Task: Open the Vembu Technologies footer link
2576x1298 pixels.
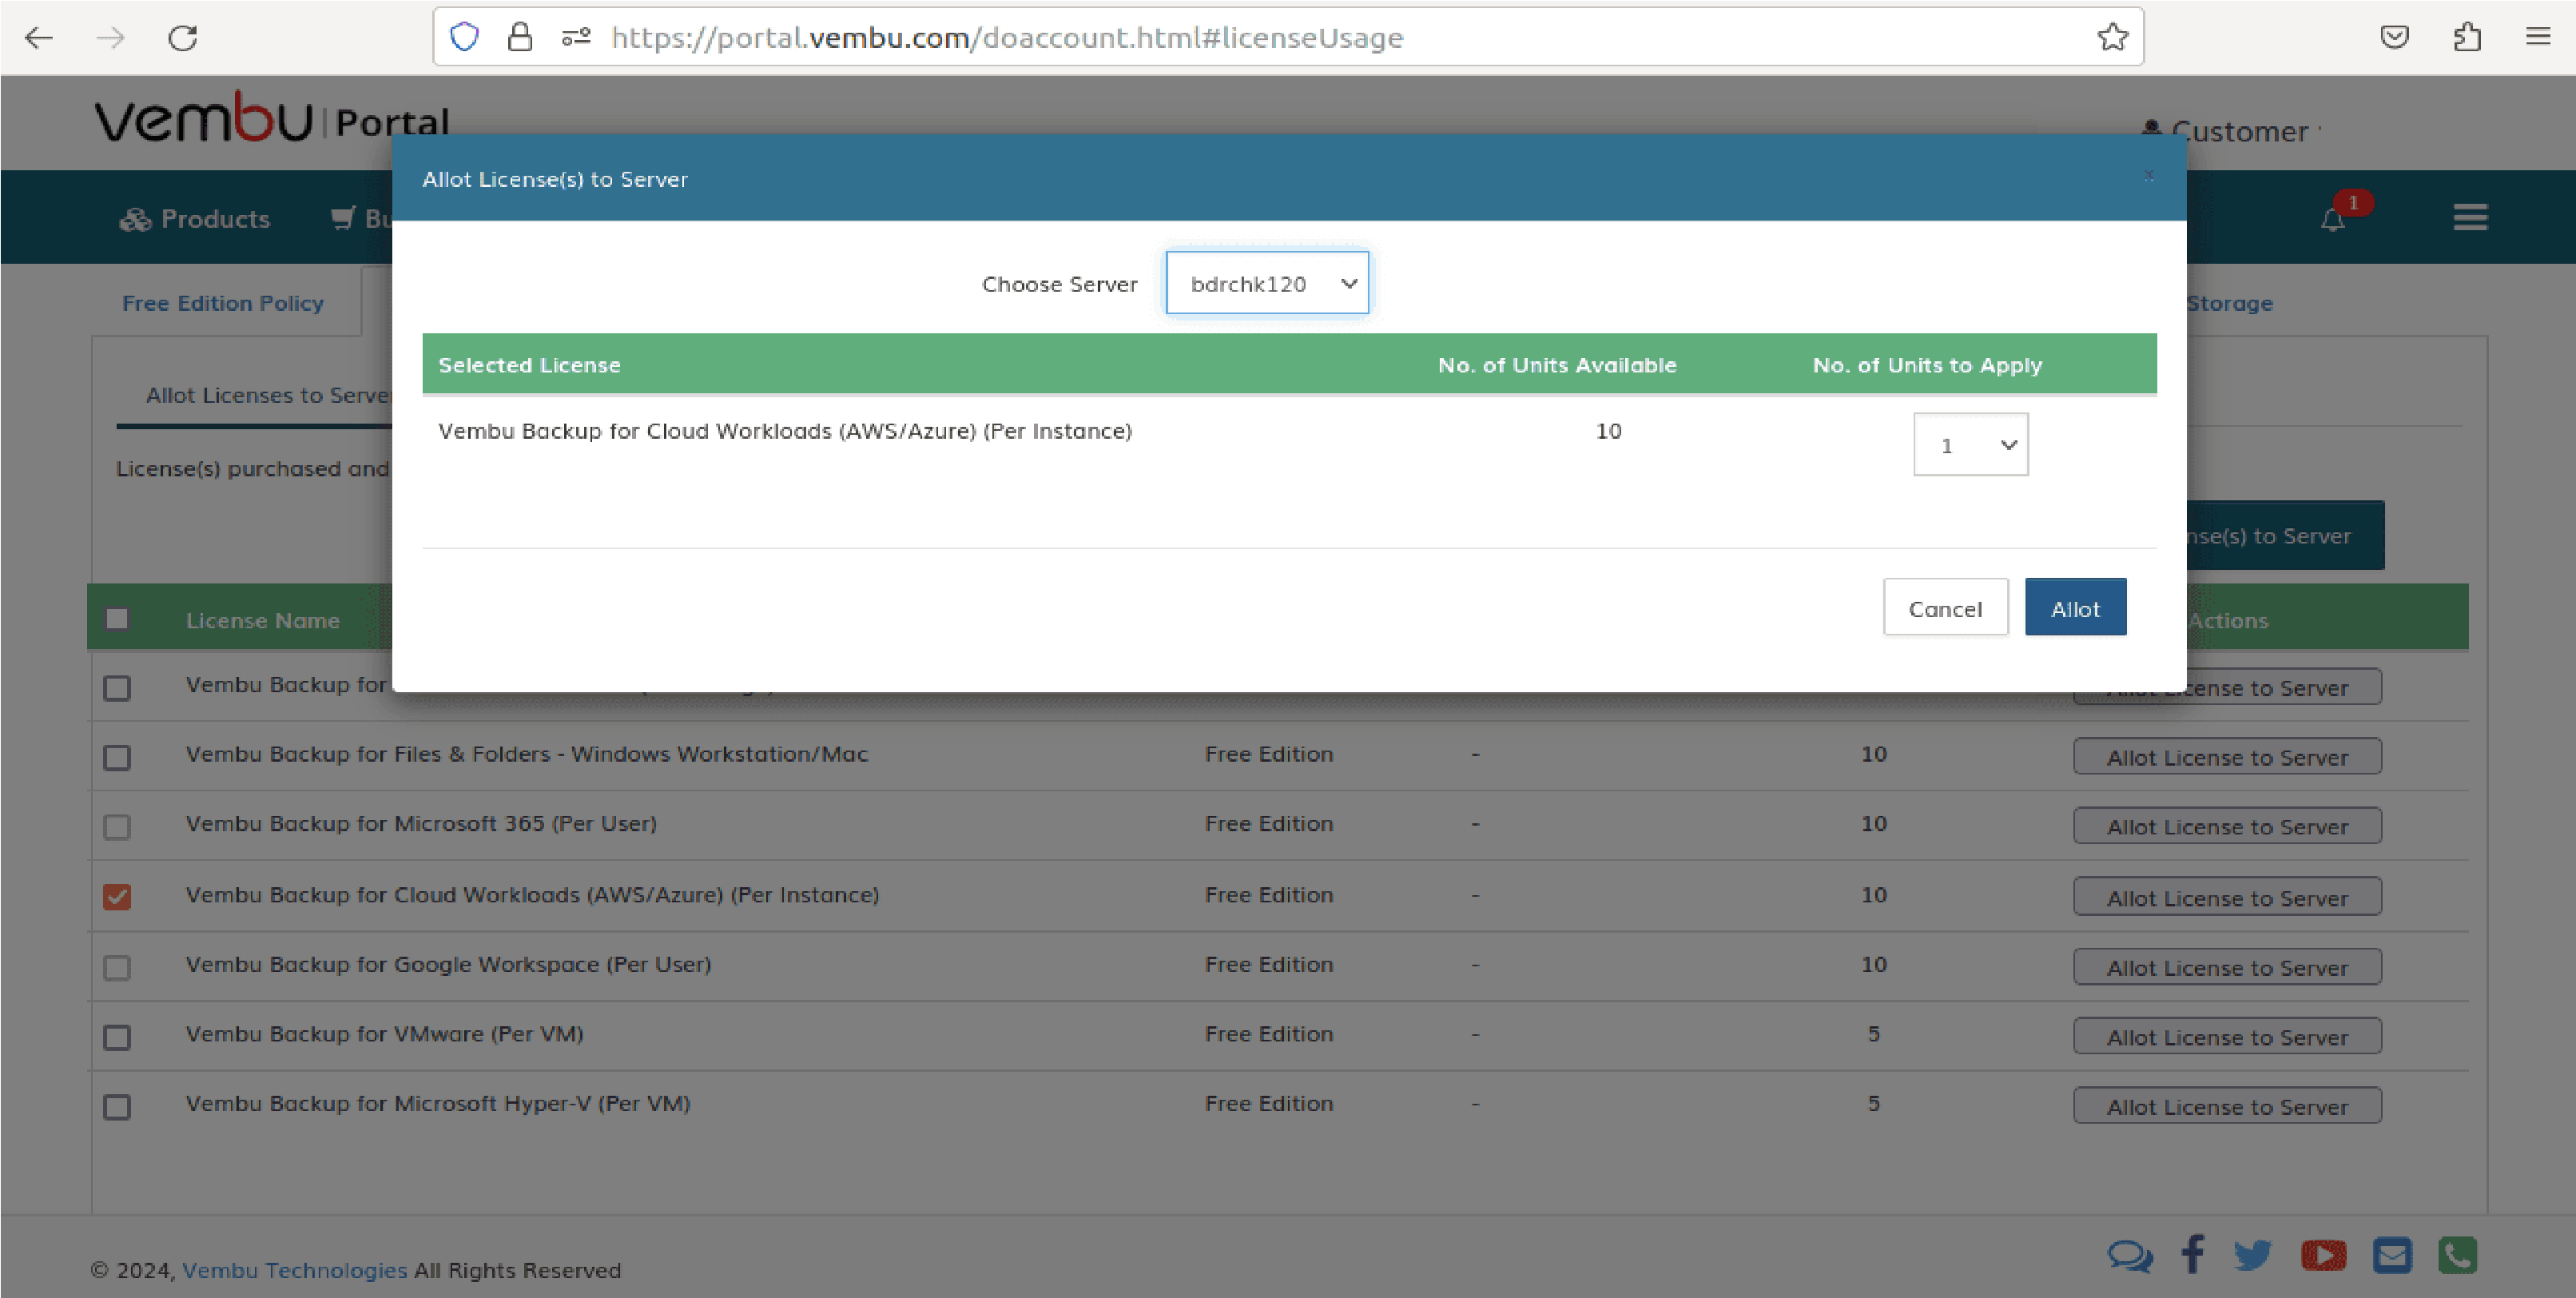Action: (294, 1270)
